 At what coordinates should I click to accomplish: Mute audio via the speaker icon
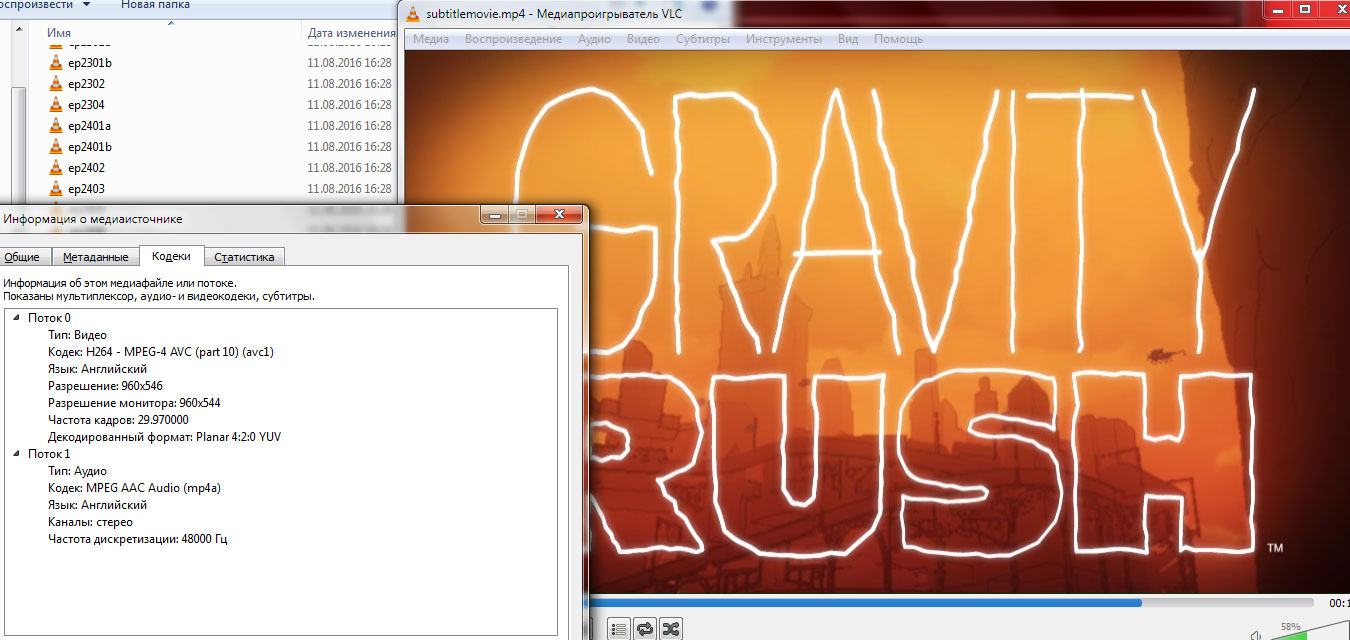1256,634
